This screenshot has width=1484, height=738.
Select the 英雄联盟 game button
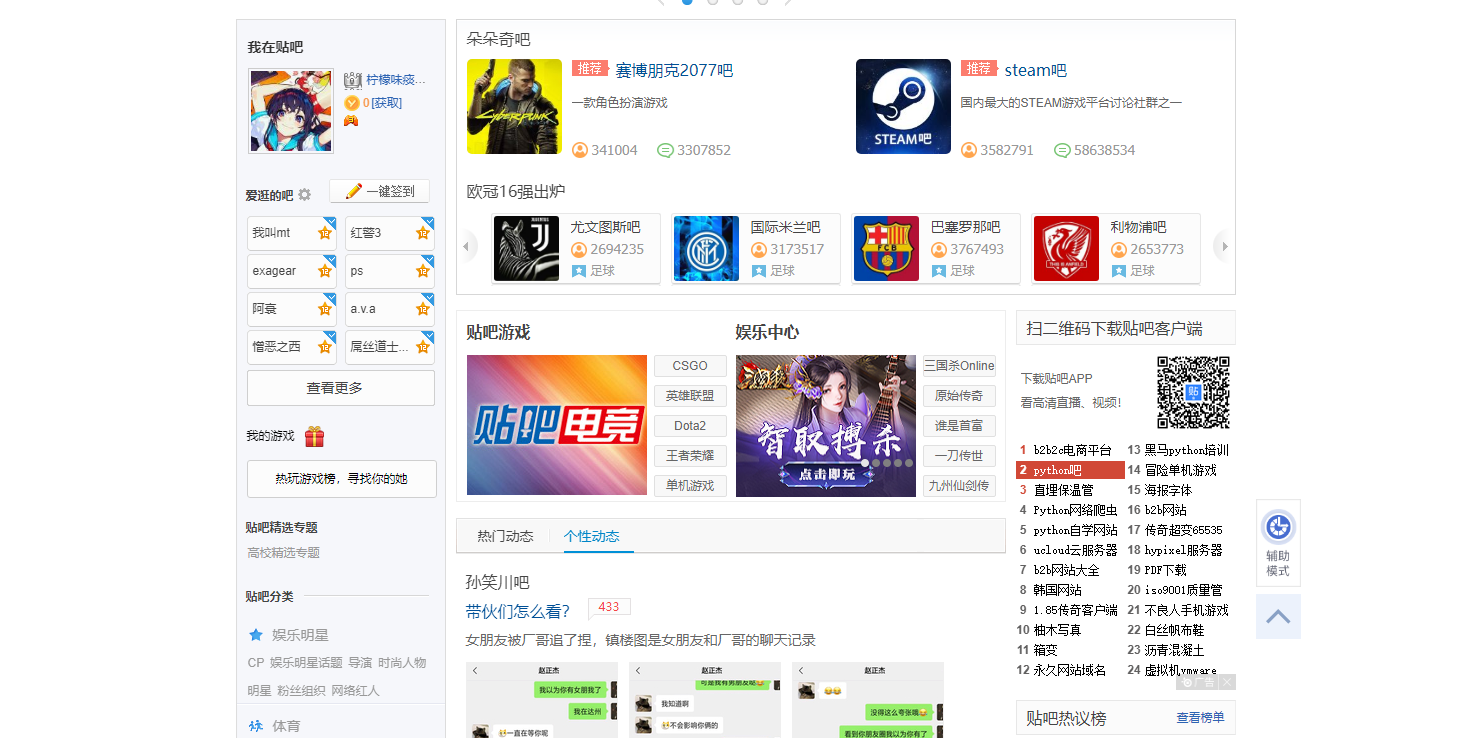click(x=690, y=396)
